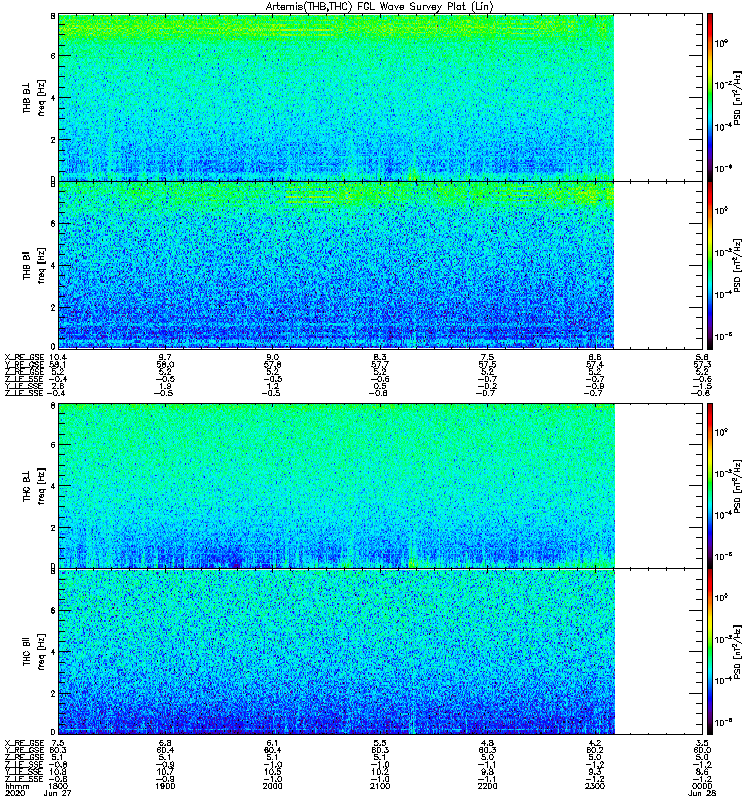Select the THB B∥ spectrogram panel
This screenshot has height=800, width=750.
pos(381,265)
